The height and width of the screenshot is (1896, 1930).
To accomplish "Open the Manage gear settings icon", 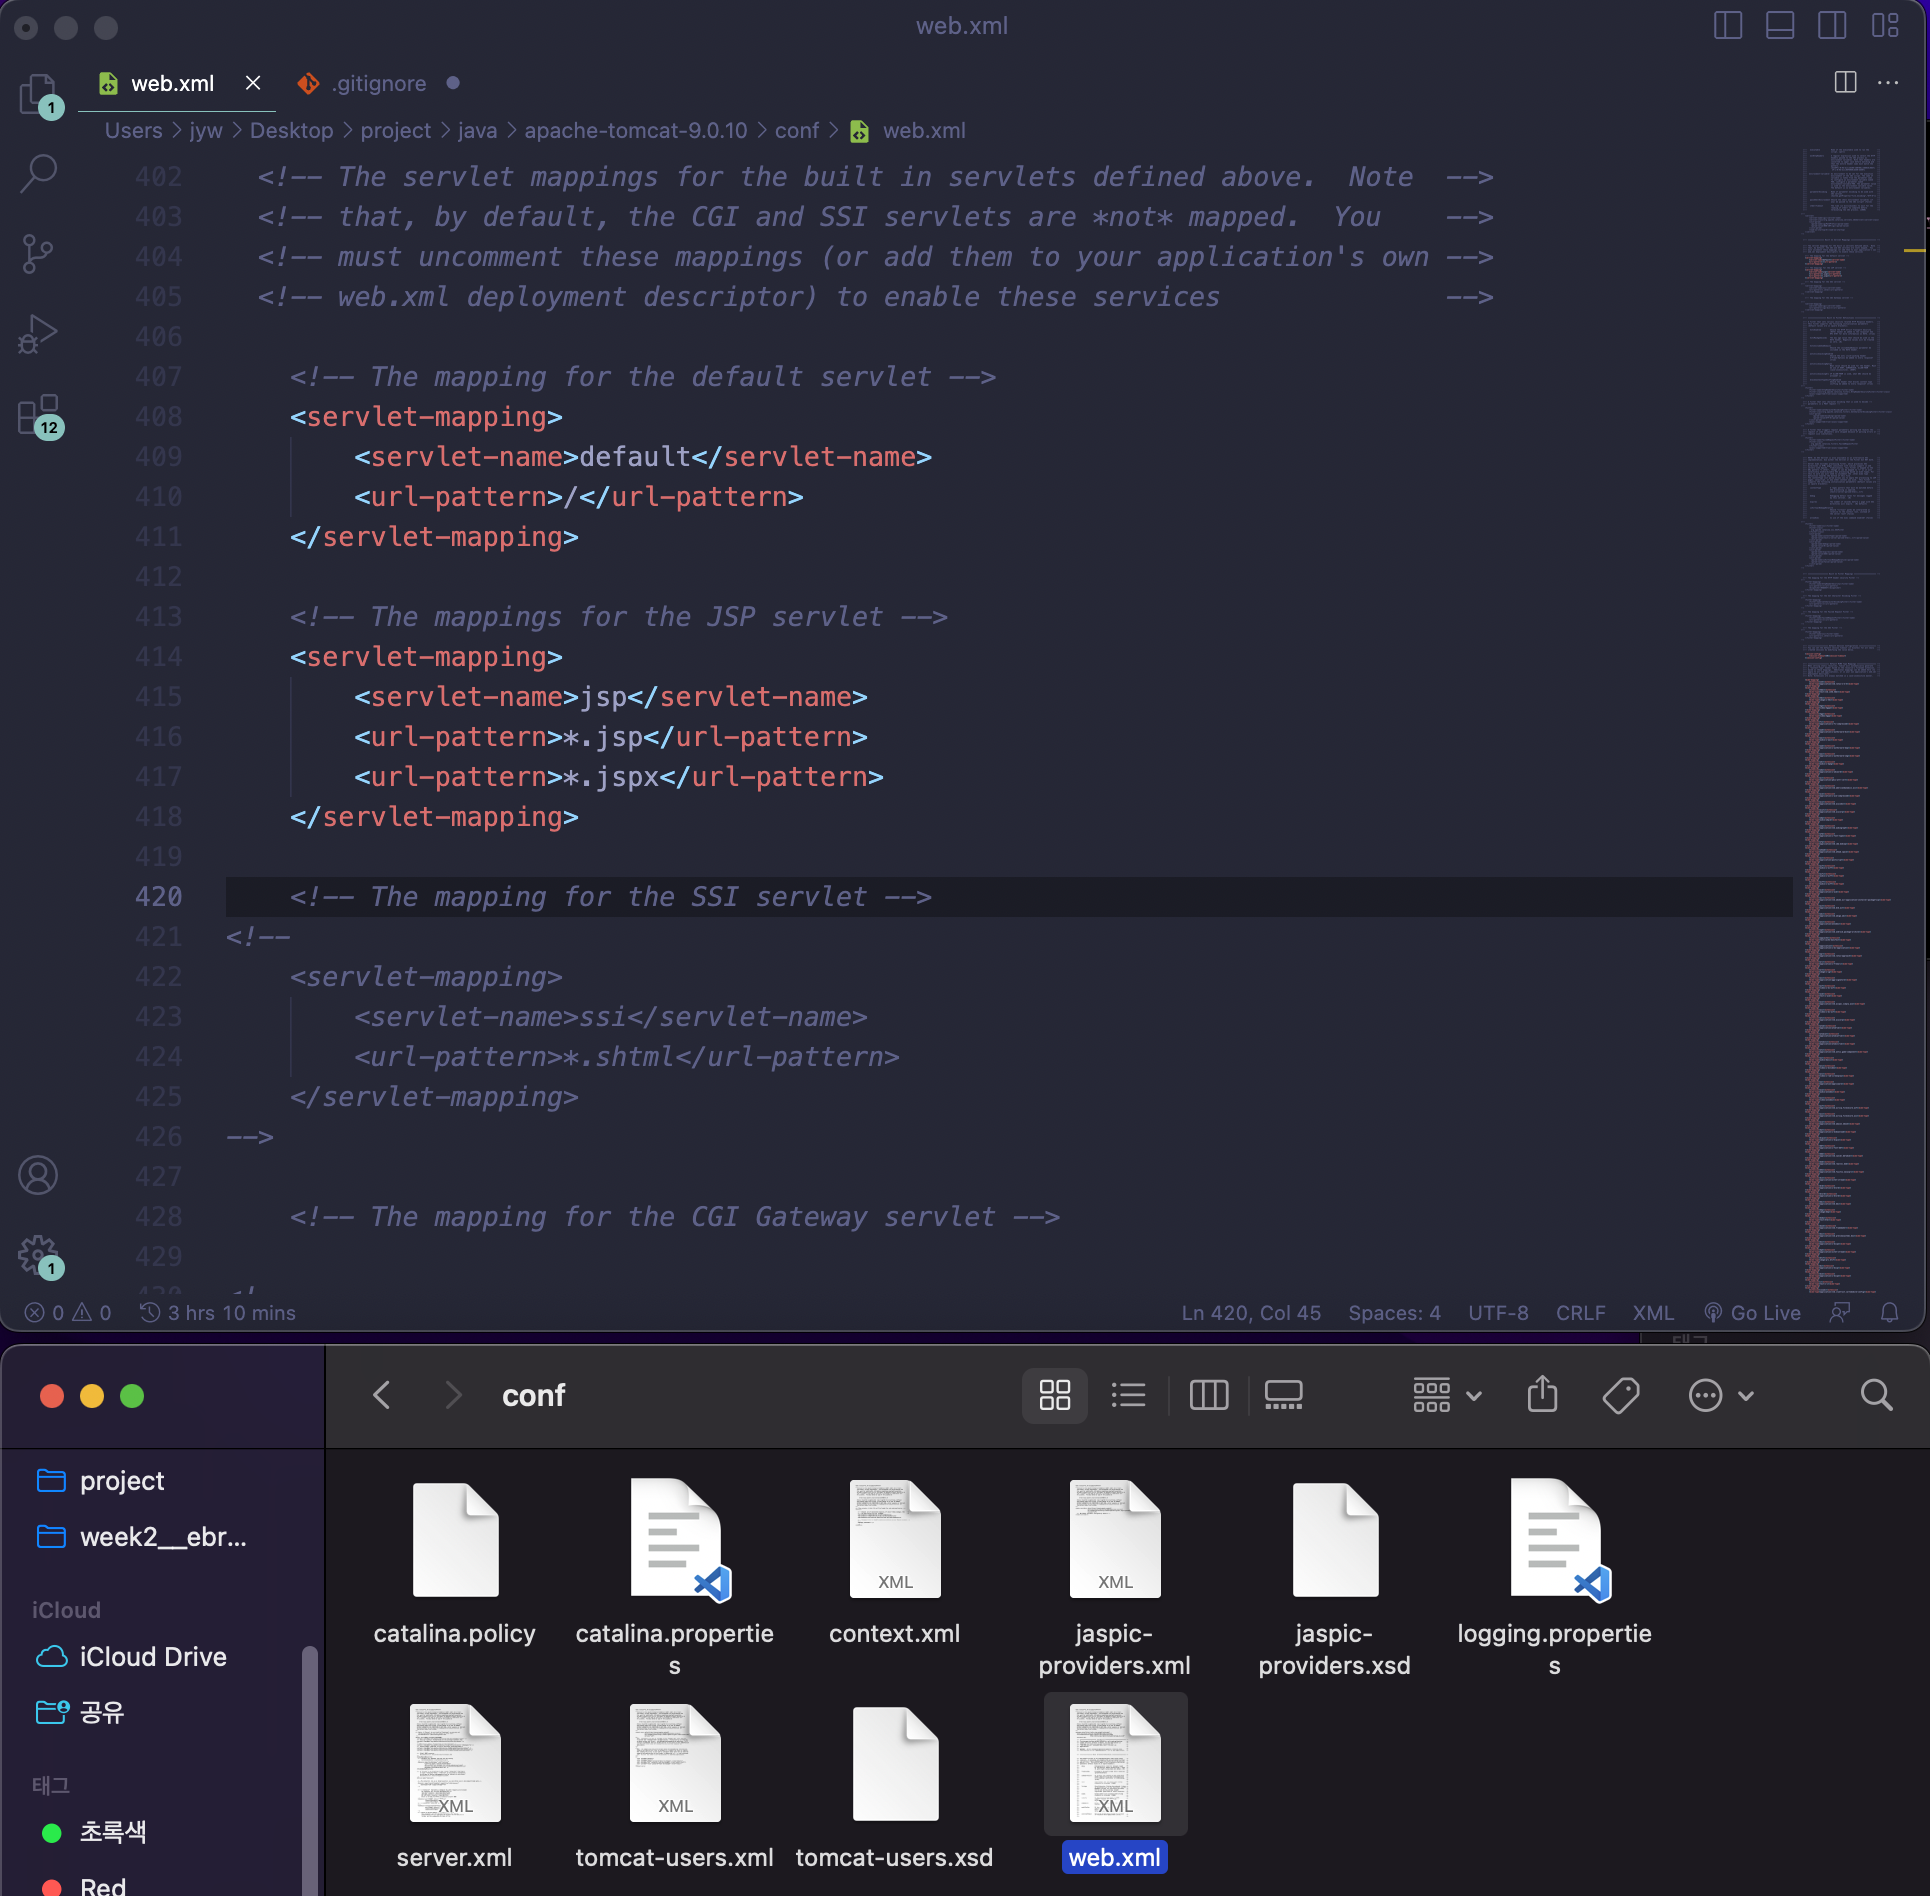I will pyautogui.click(x=39, y=1253).
